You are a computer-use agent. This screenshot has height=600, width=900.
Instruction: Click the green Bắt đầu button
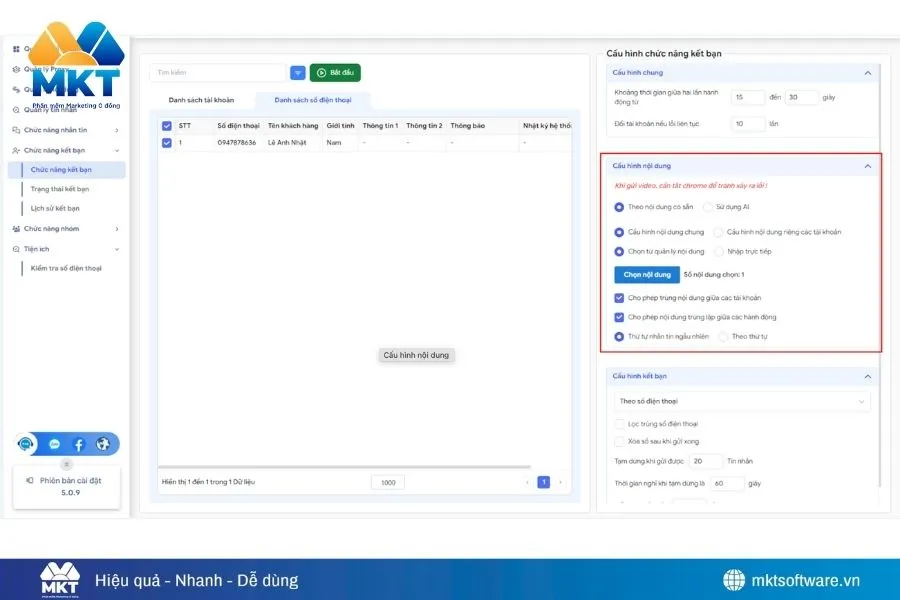coord(335,73)
